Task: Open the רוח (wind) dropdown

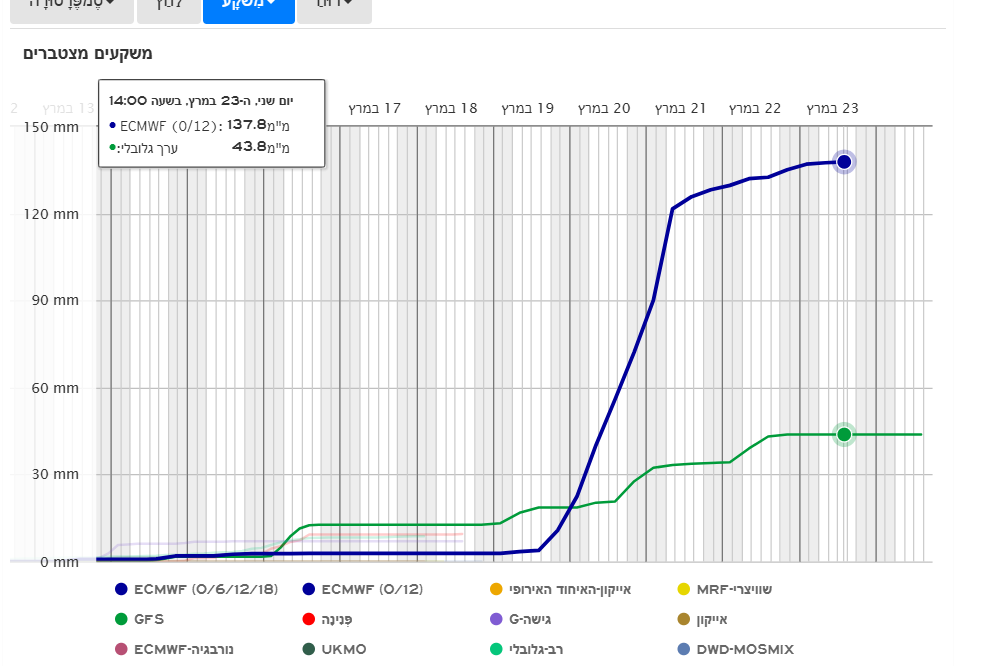Action: pos(334,6)
